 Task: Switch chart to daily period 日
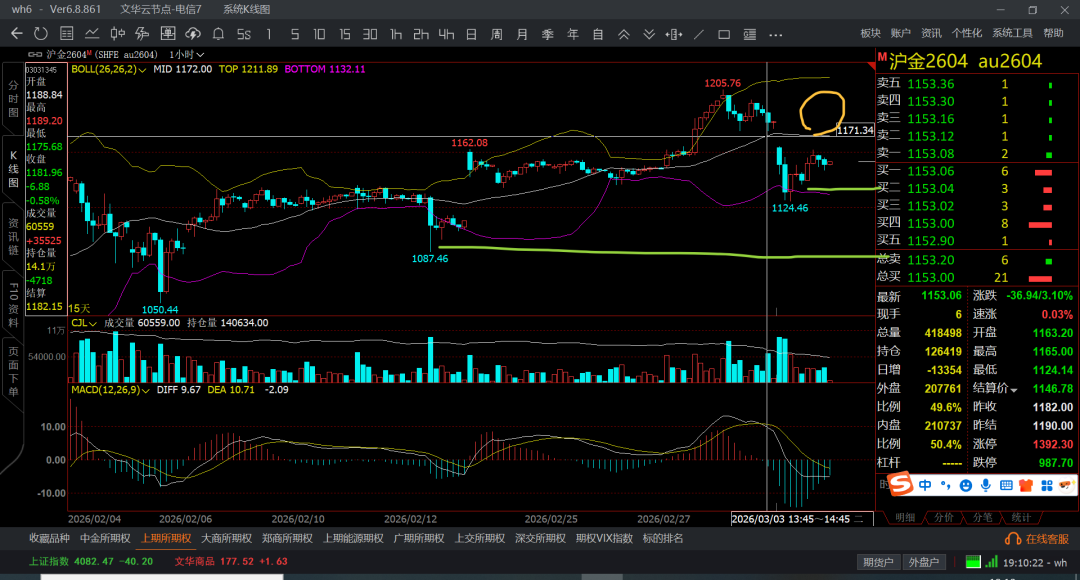471,34
